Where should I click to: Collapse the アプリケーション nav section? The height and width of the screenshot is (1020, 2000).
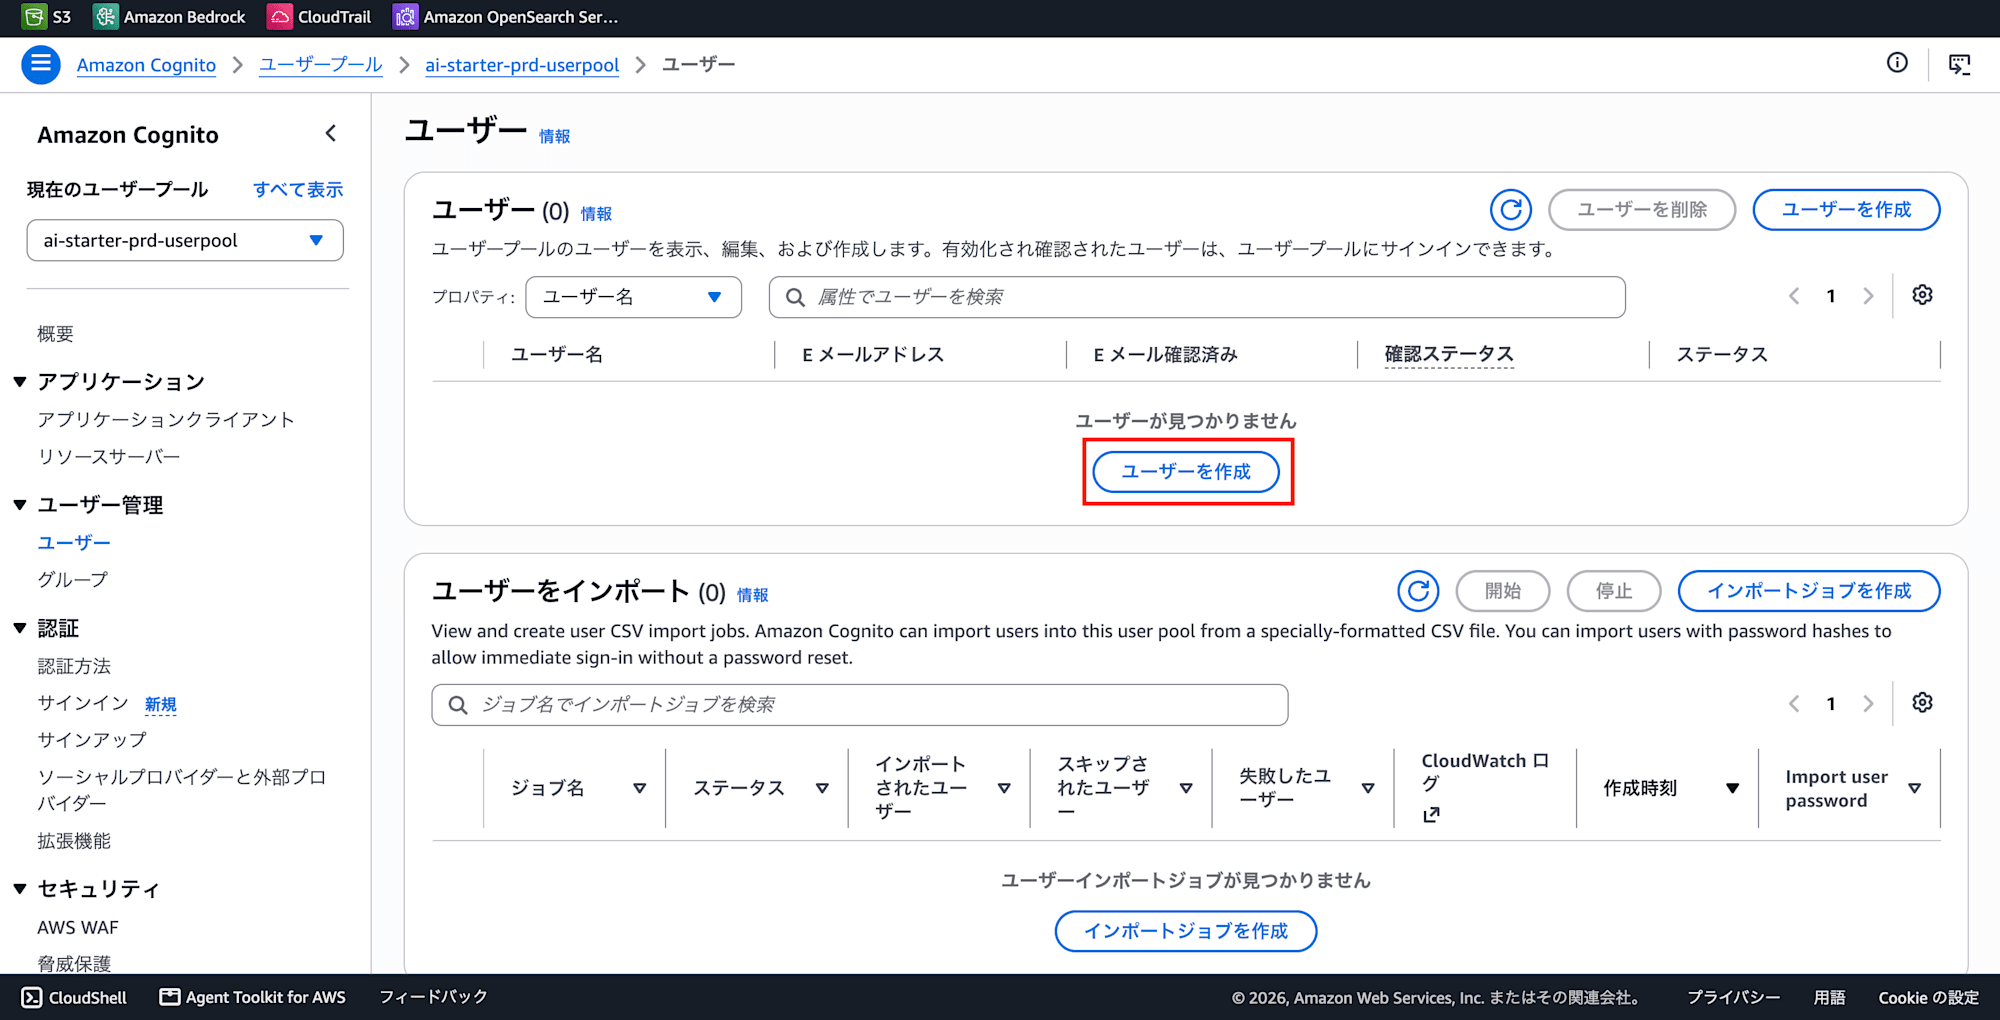tap(19, 382)
